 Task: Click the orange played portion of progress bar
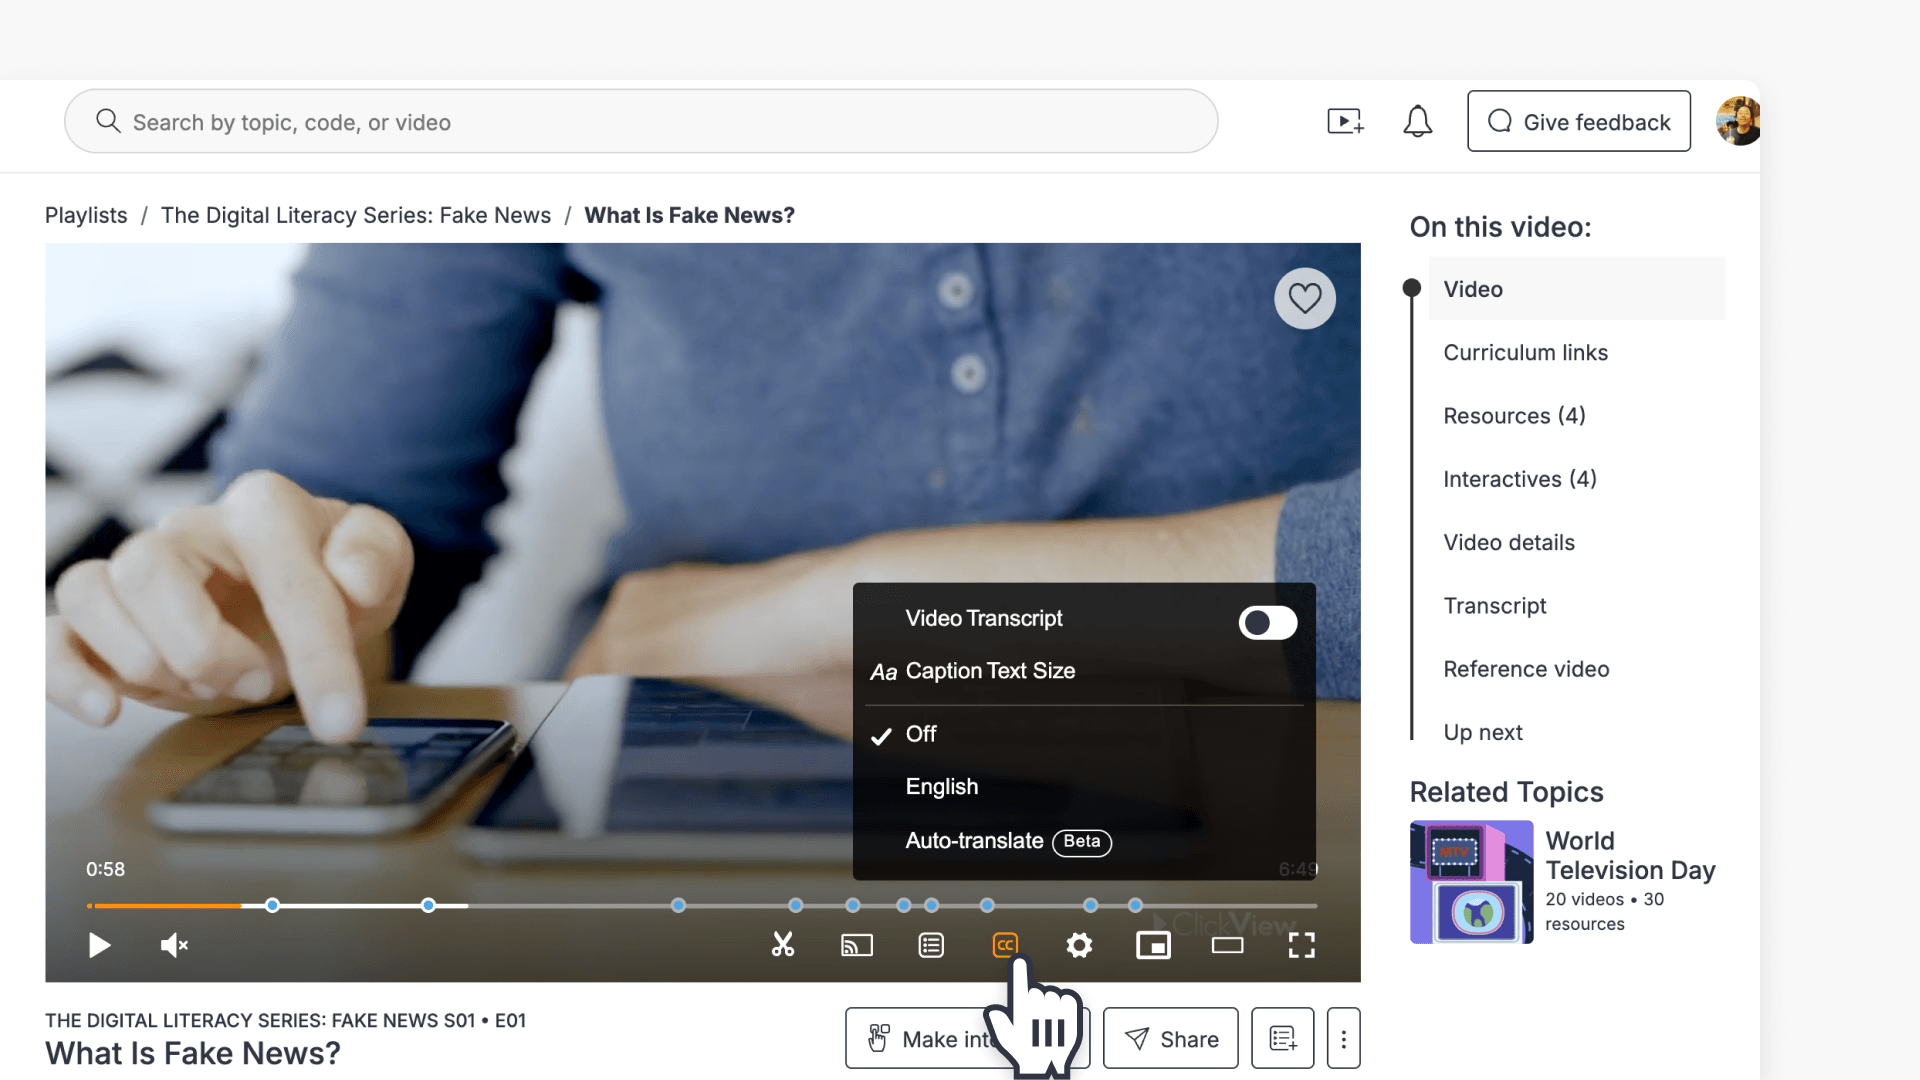pyautogui.click(x=165, y=905)
